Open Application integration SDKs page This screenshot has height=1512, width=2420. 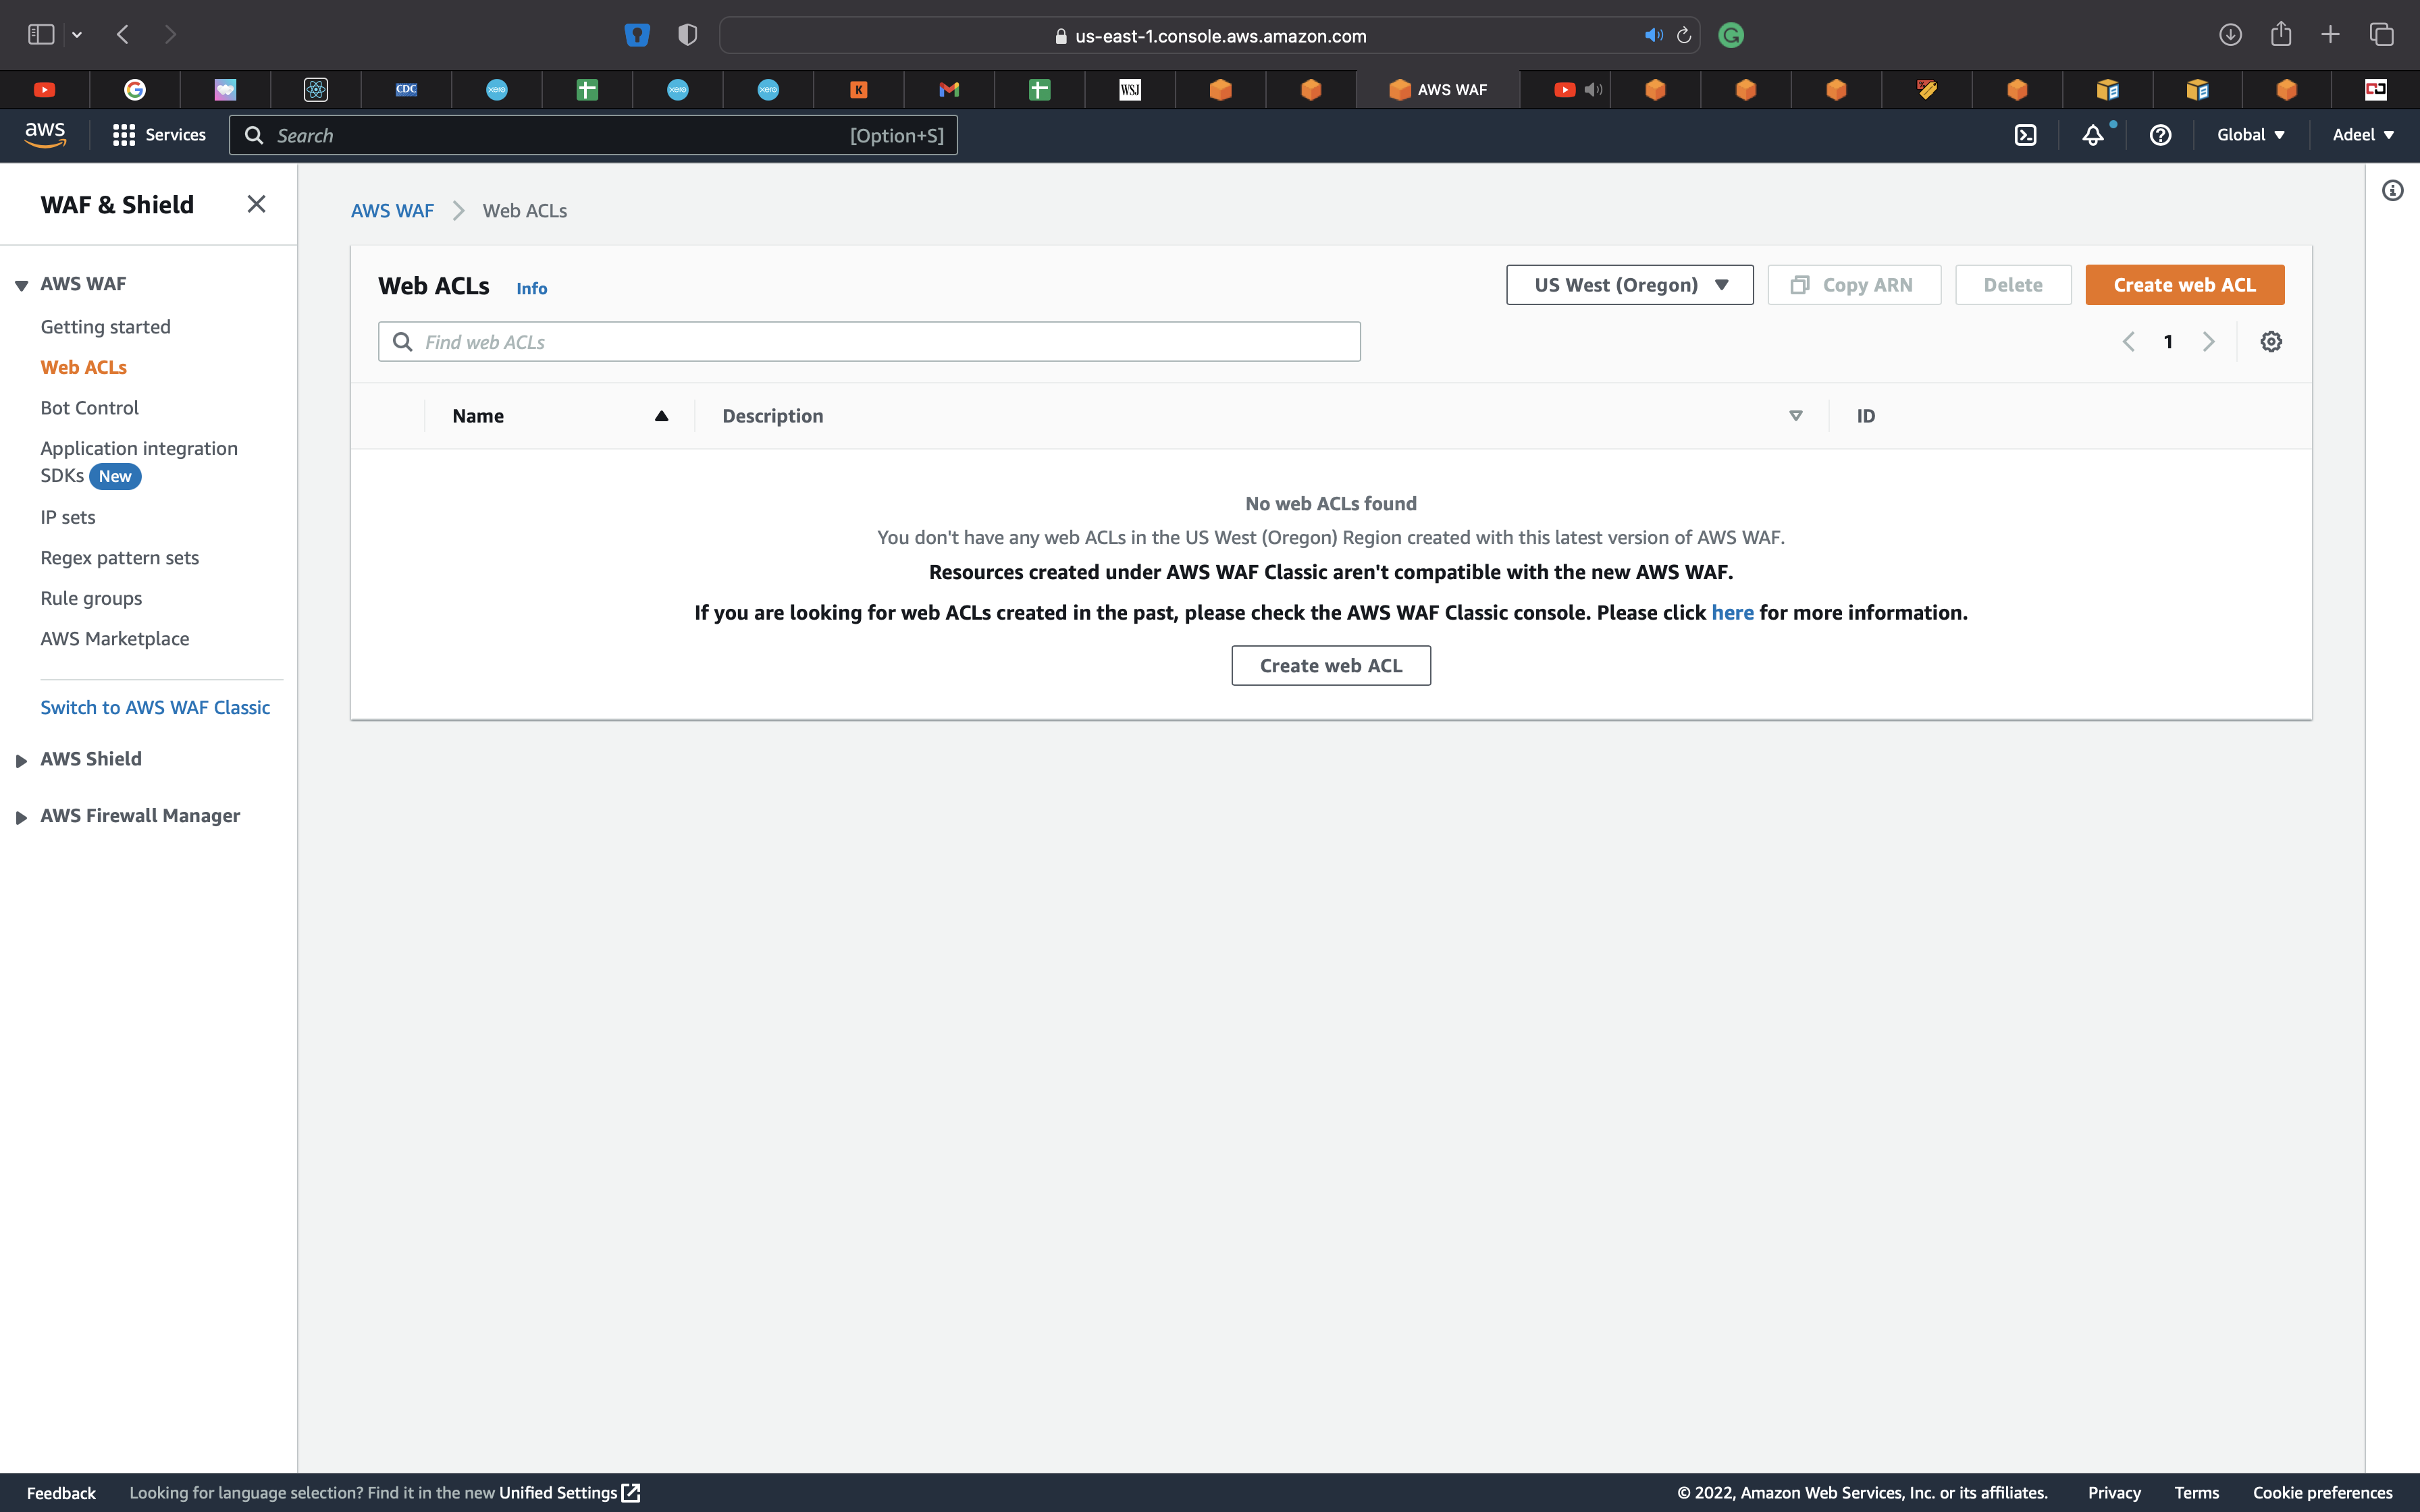pos(139,461)
